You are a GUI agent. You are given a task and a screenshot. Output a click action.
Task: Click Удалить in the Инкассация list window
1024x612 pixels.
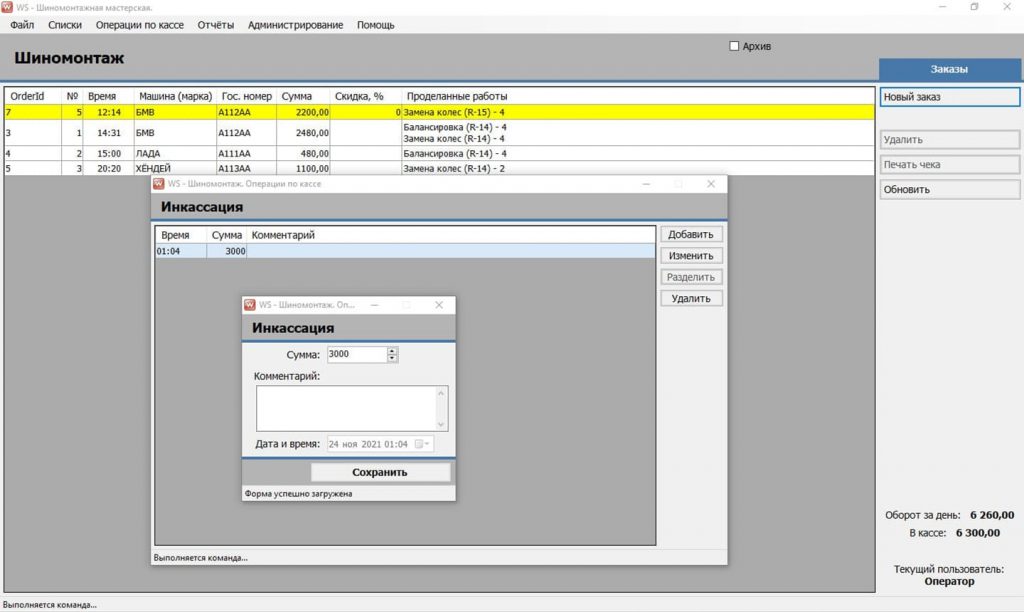(691, 298)
